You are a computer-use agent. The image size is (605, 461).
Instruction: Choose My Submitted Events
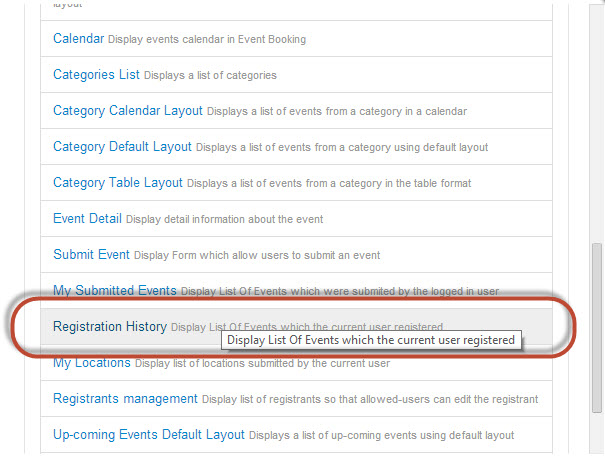click(x=114, y=291)
